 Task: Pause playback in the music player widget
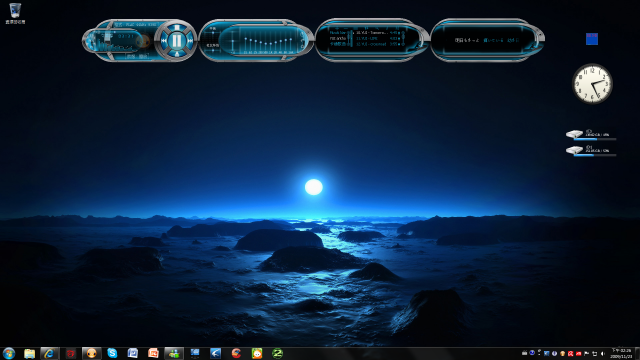click(177, 41)
